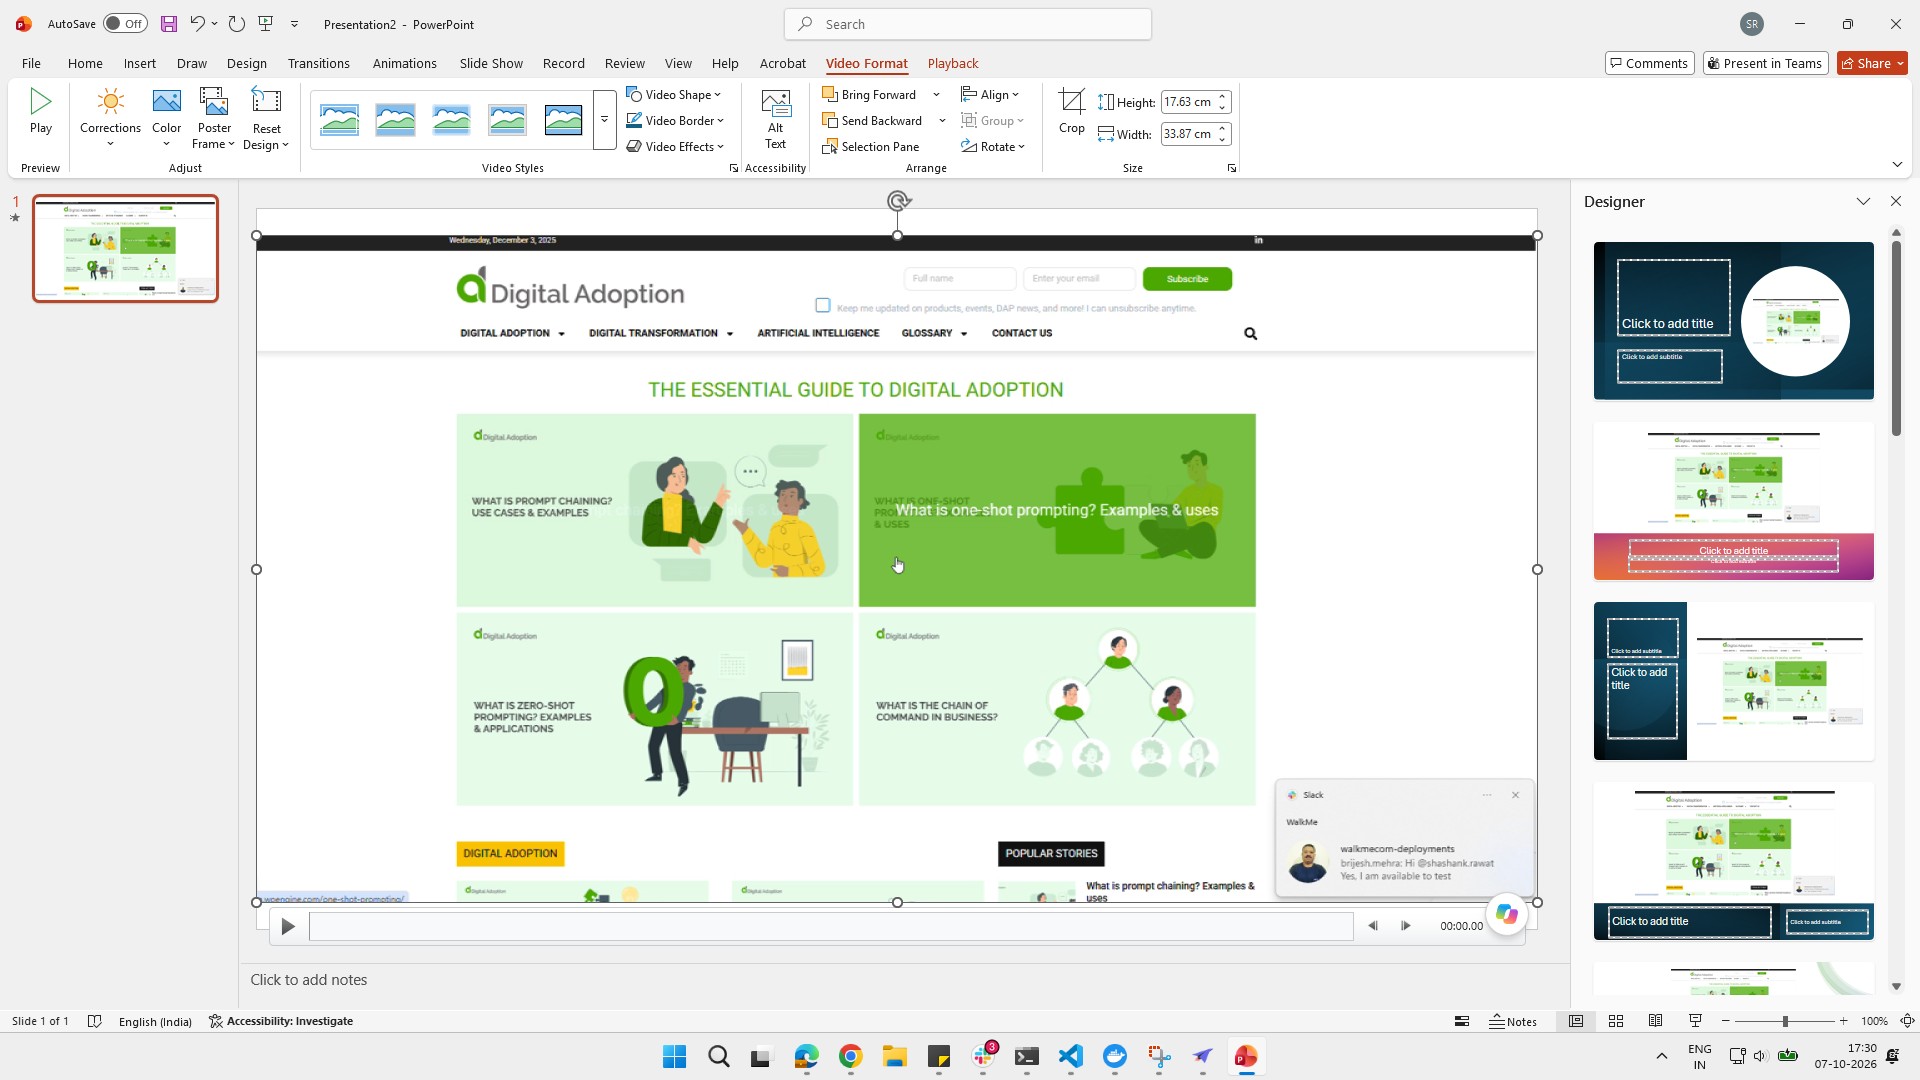The width and height of the screenshot is (1920, 1080).
Task: Open the Color adjustment tool
Action: [166, 117]
